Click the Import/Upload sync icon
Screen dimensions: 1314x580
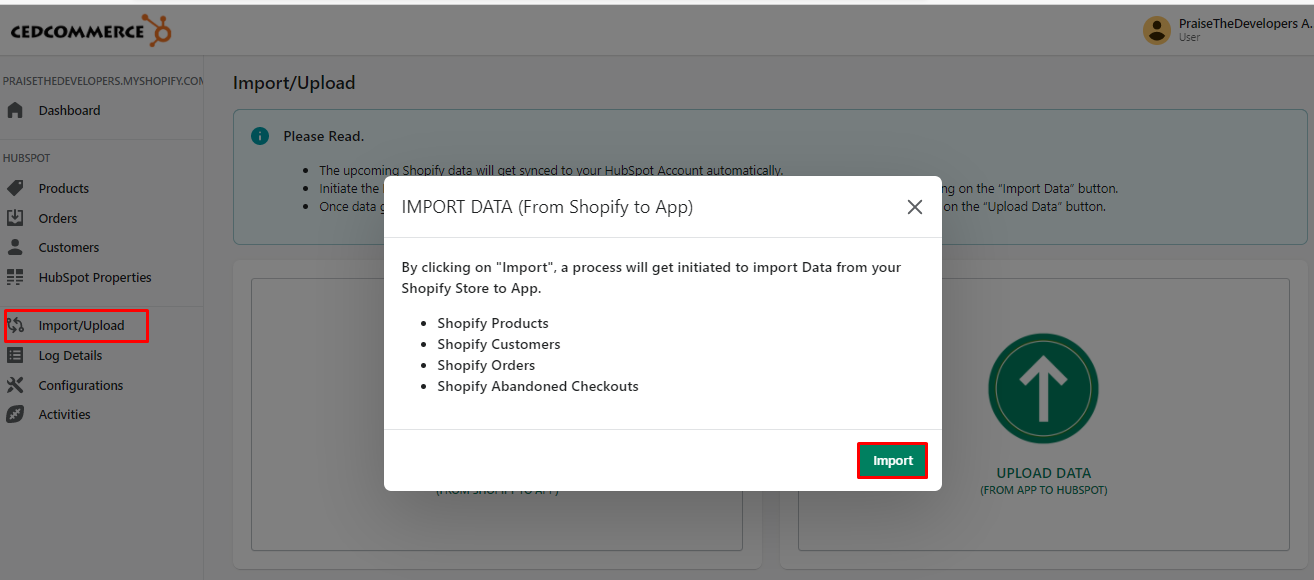pyautogui.click(x=16, y=325)
